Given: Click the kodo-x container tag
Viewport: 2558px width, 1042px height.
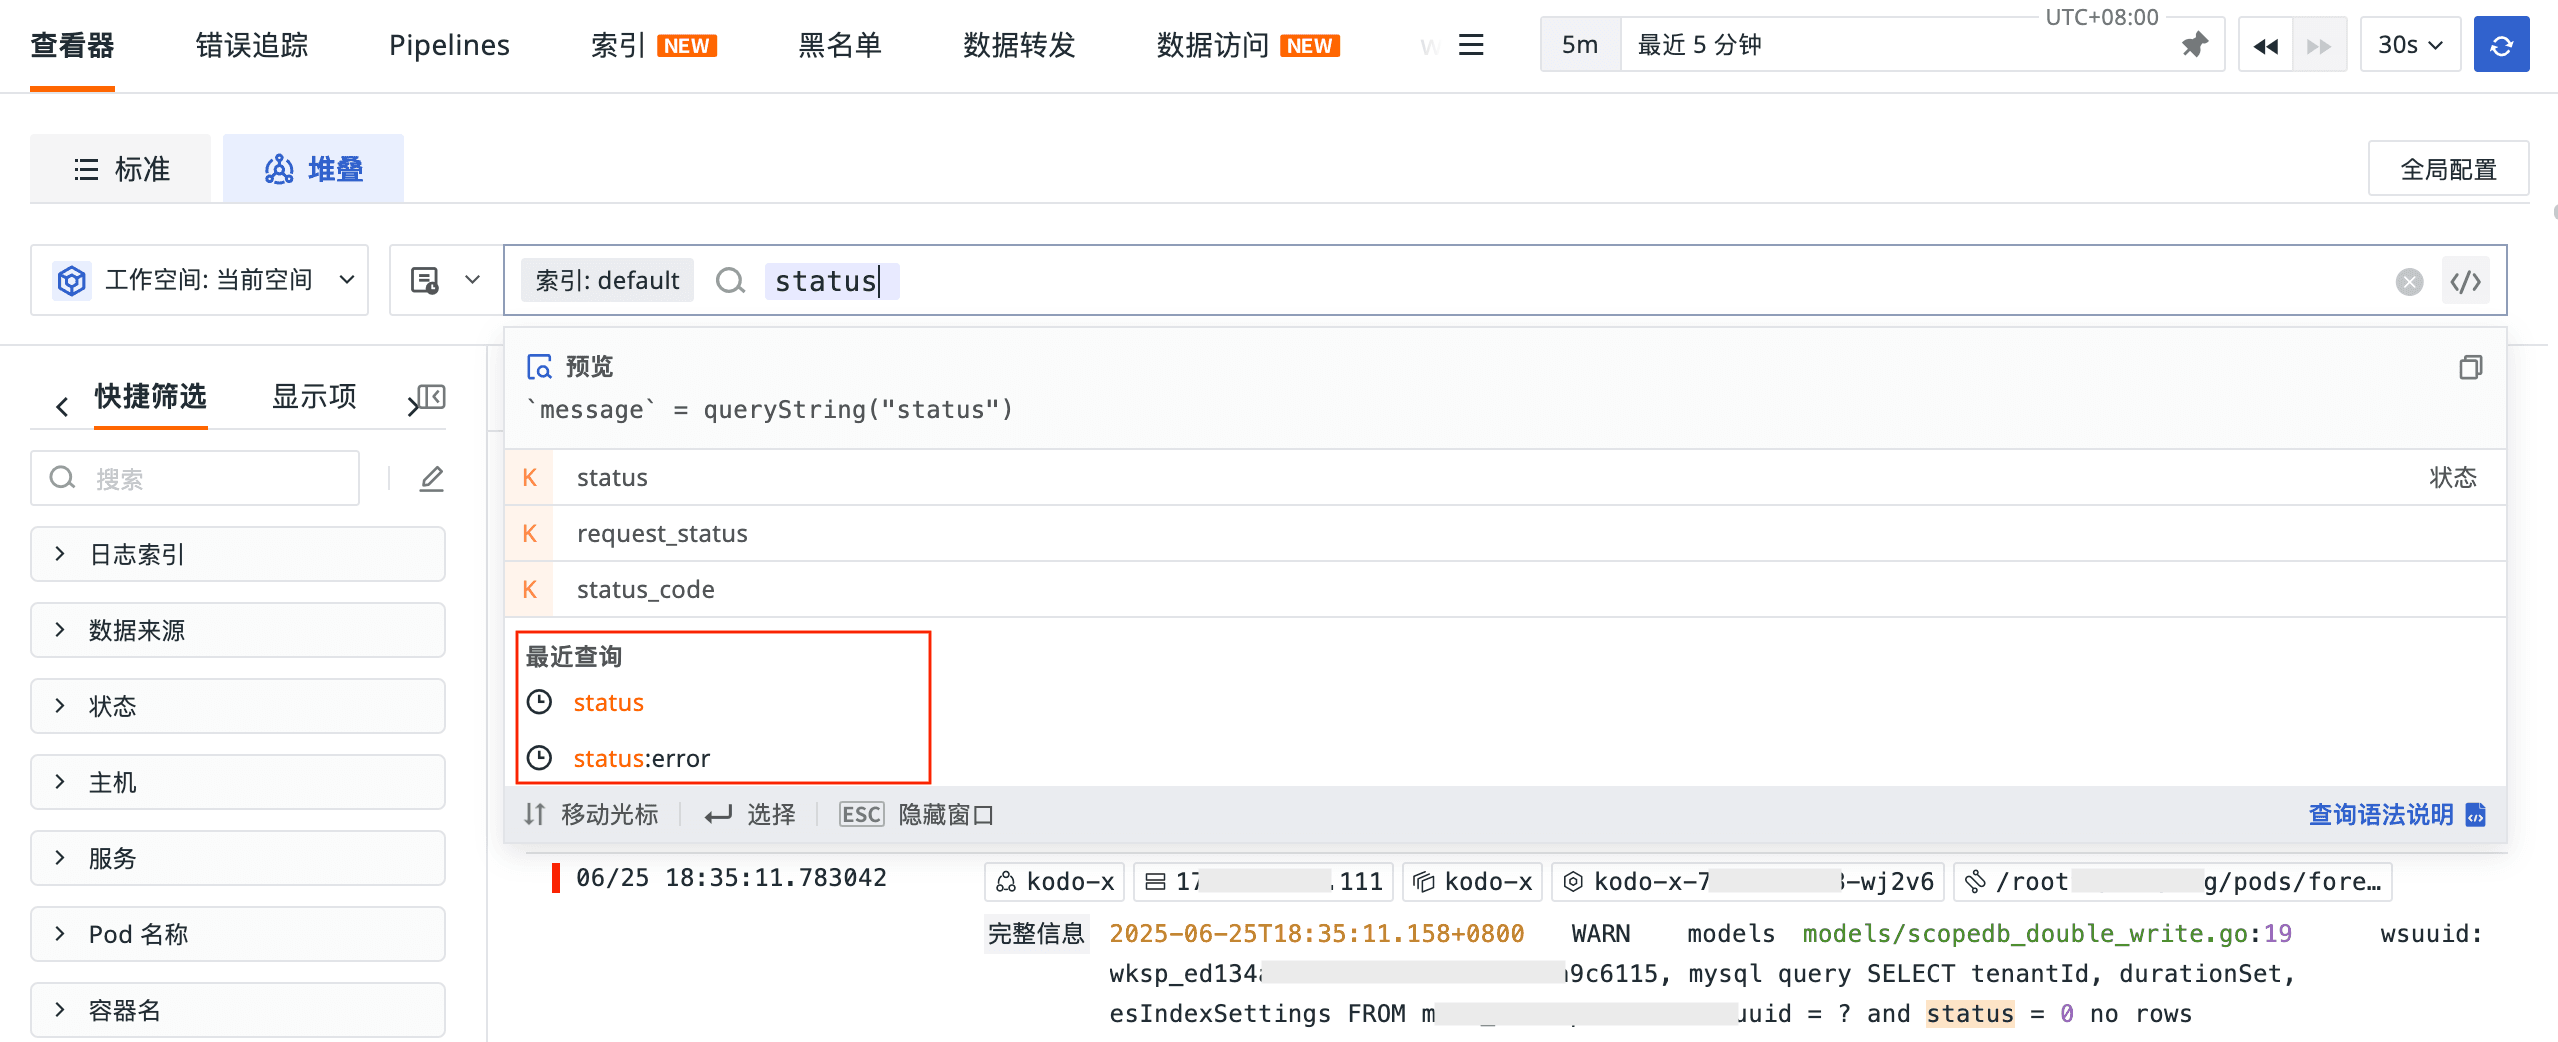Looking at the screenshot, I should (x=1472, y=881).
